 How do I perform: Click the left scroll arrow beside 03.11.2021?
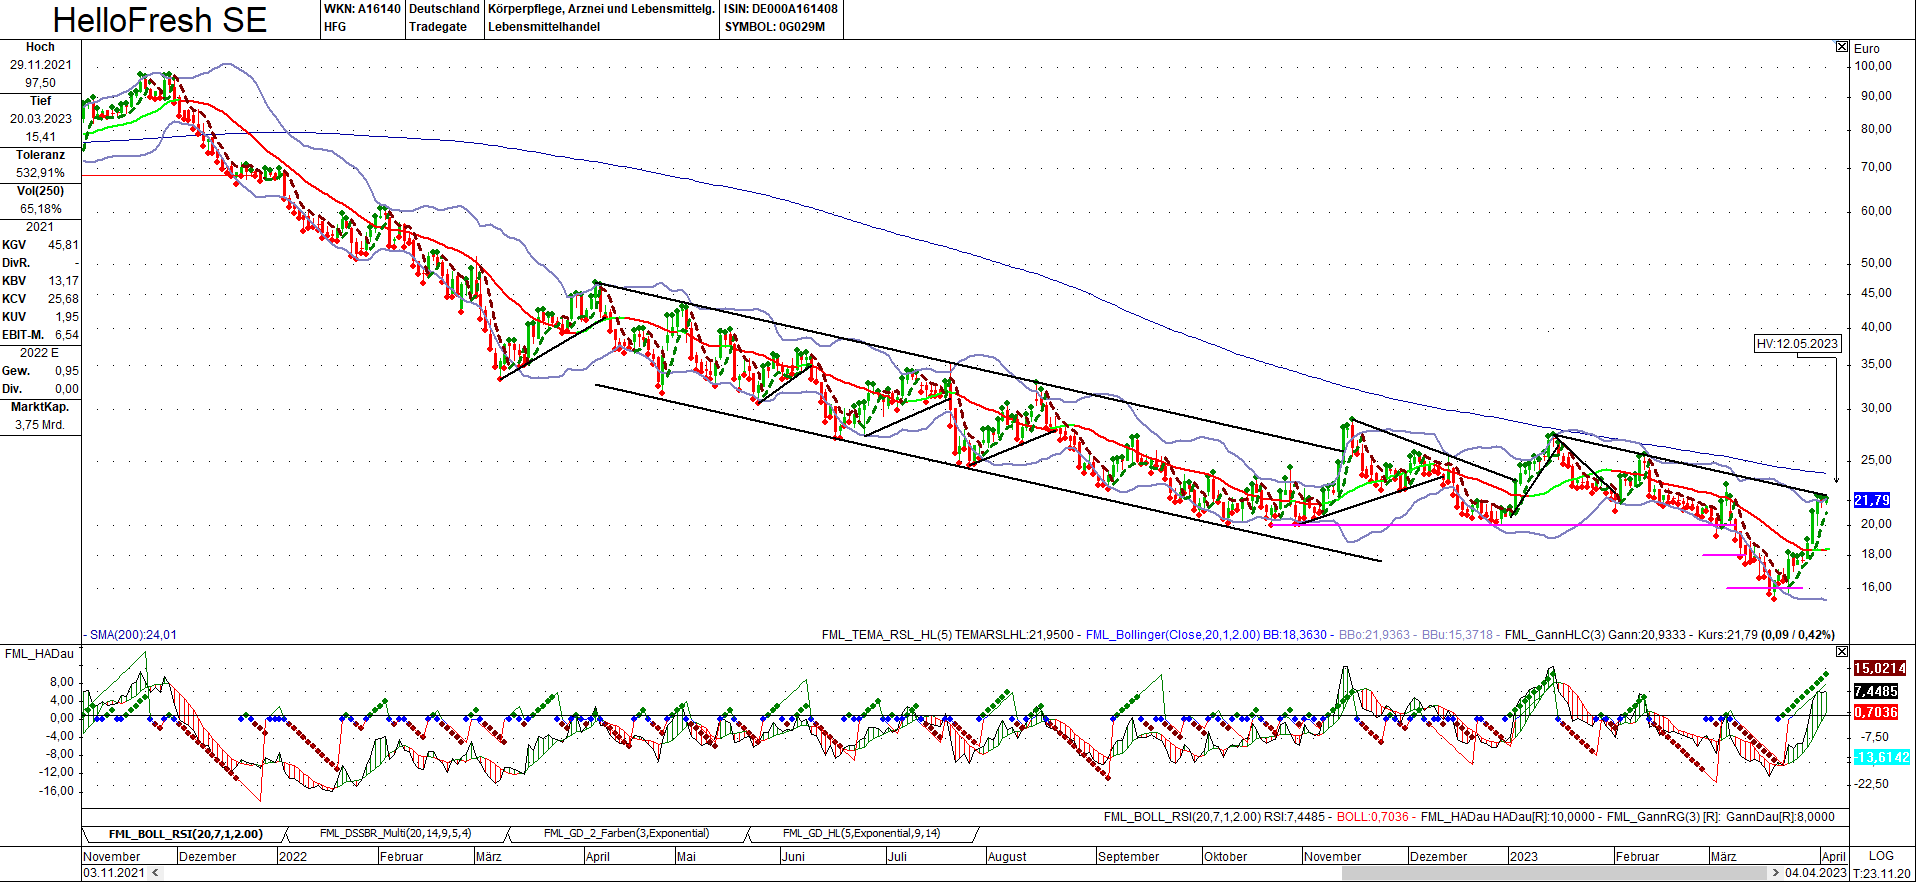coord(154,873)
